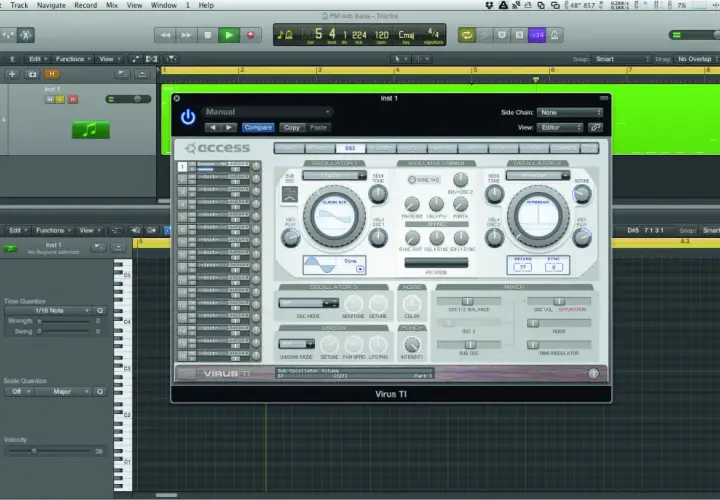720x500 pixels.
Task: Open the Mix menu
Action: click(x=112, y=5)
